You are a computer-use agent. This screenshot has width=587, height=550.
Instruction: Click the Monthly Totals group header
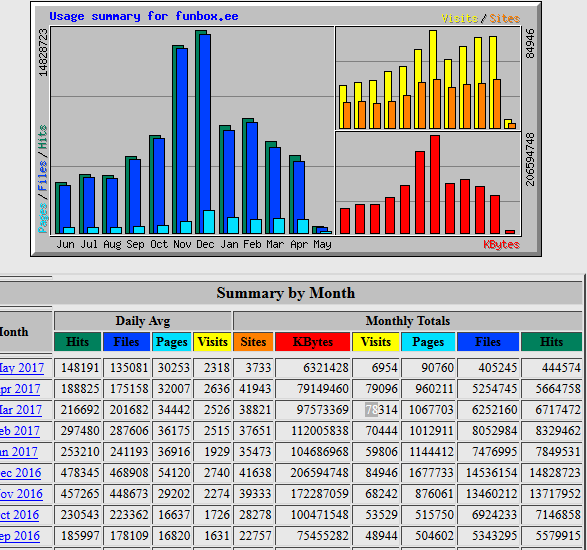click(408, 321)
